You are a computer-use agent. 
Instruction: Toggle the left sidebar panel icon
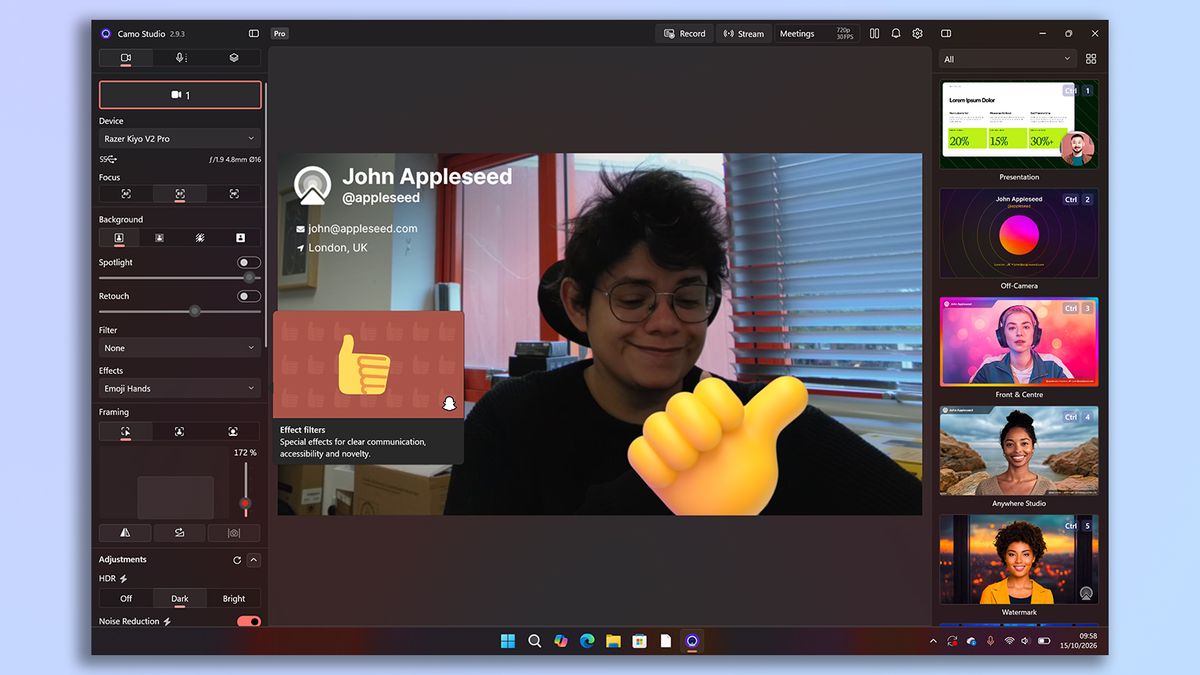click(254, 33)
